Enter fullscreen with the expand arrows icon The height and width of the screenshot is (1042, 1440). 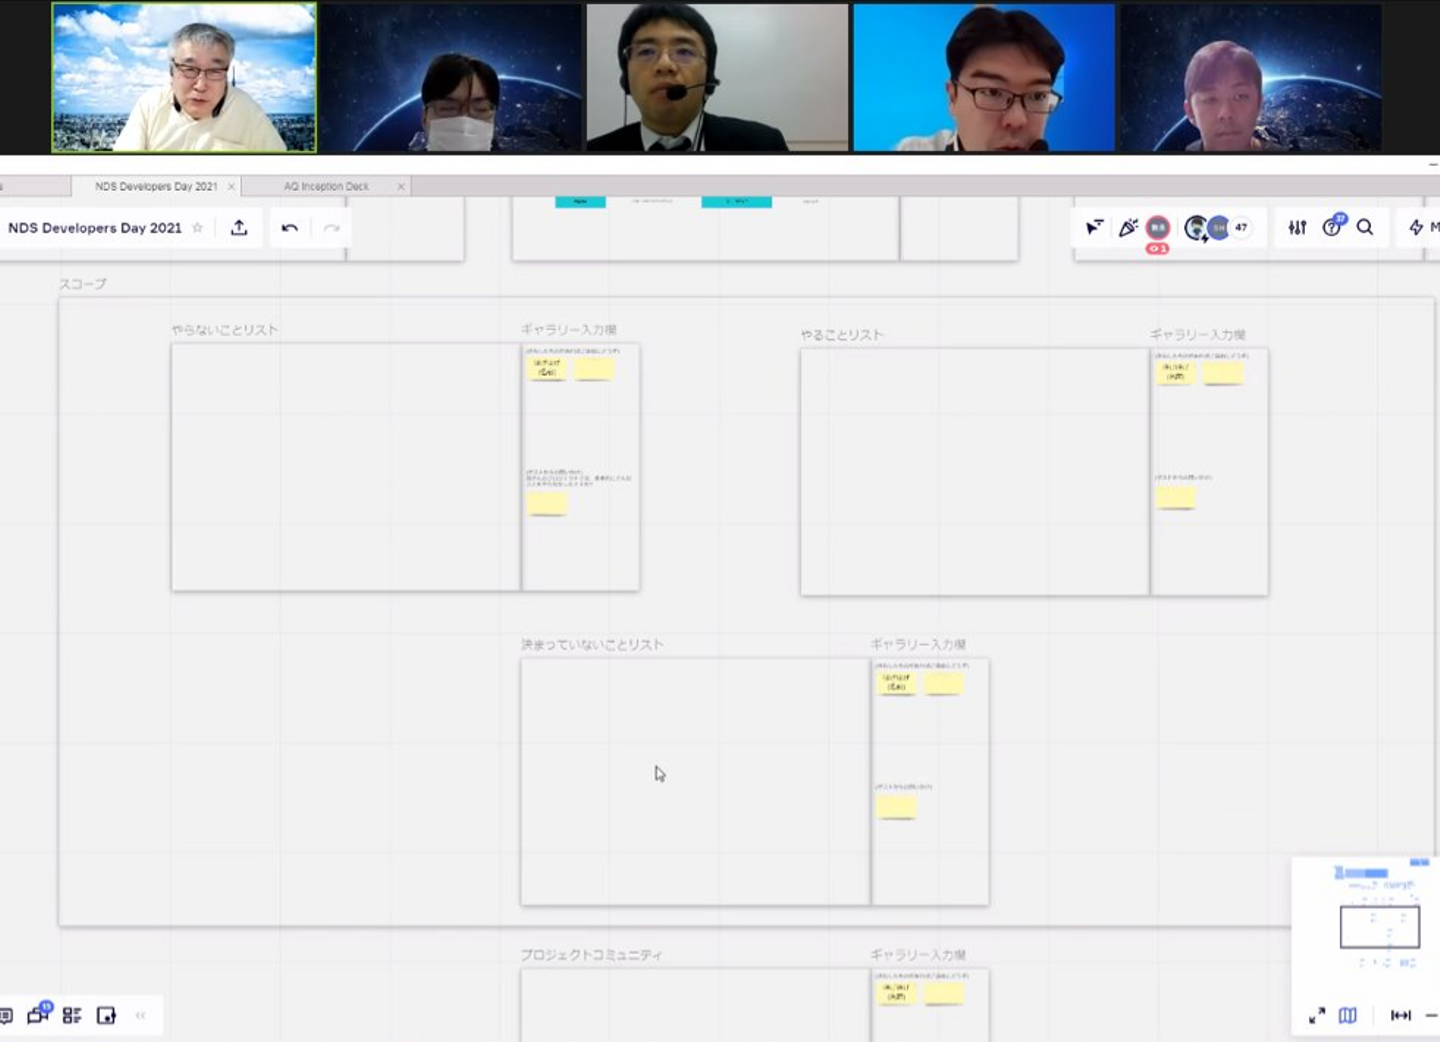click(x=1317, y=1016)
